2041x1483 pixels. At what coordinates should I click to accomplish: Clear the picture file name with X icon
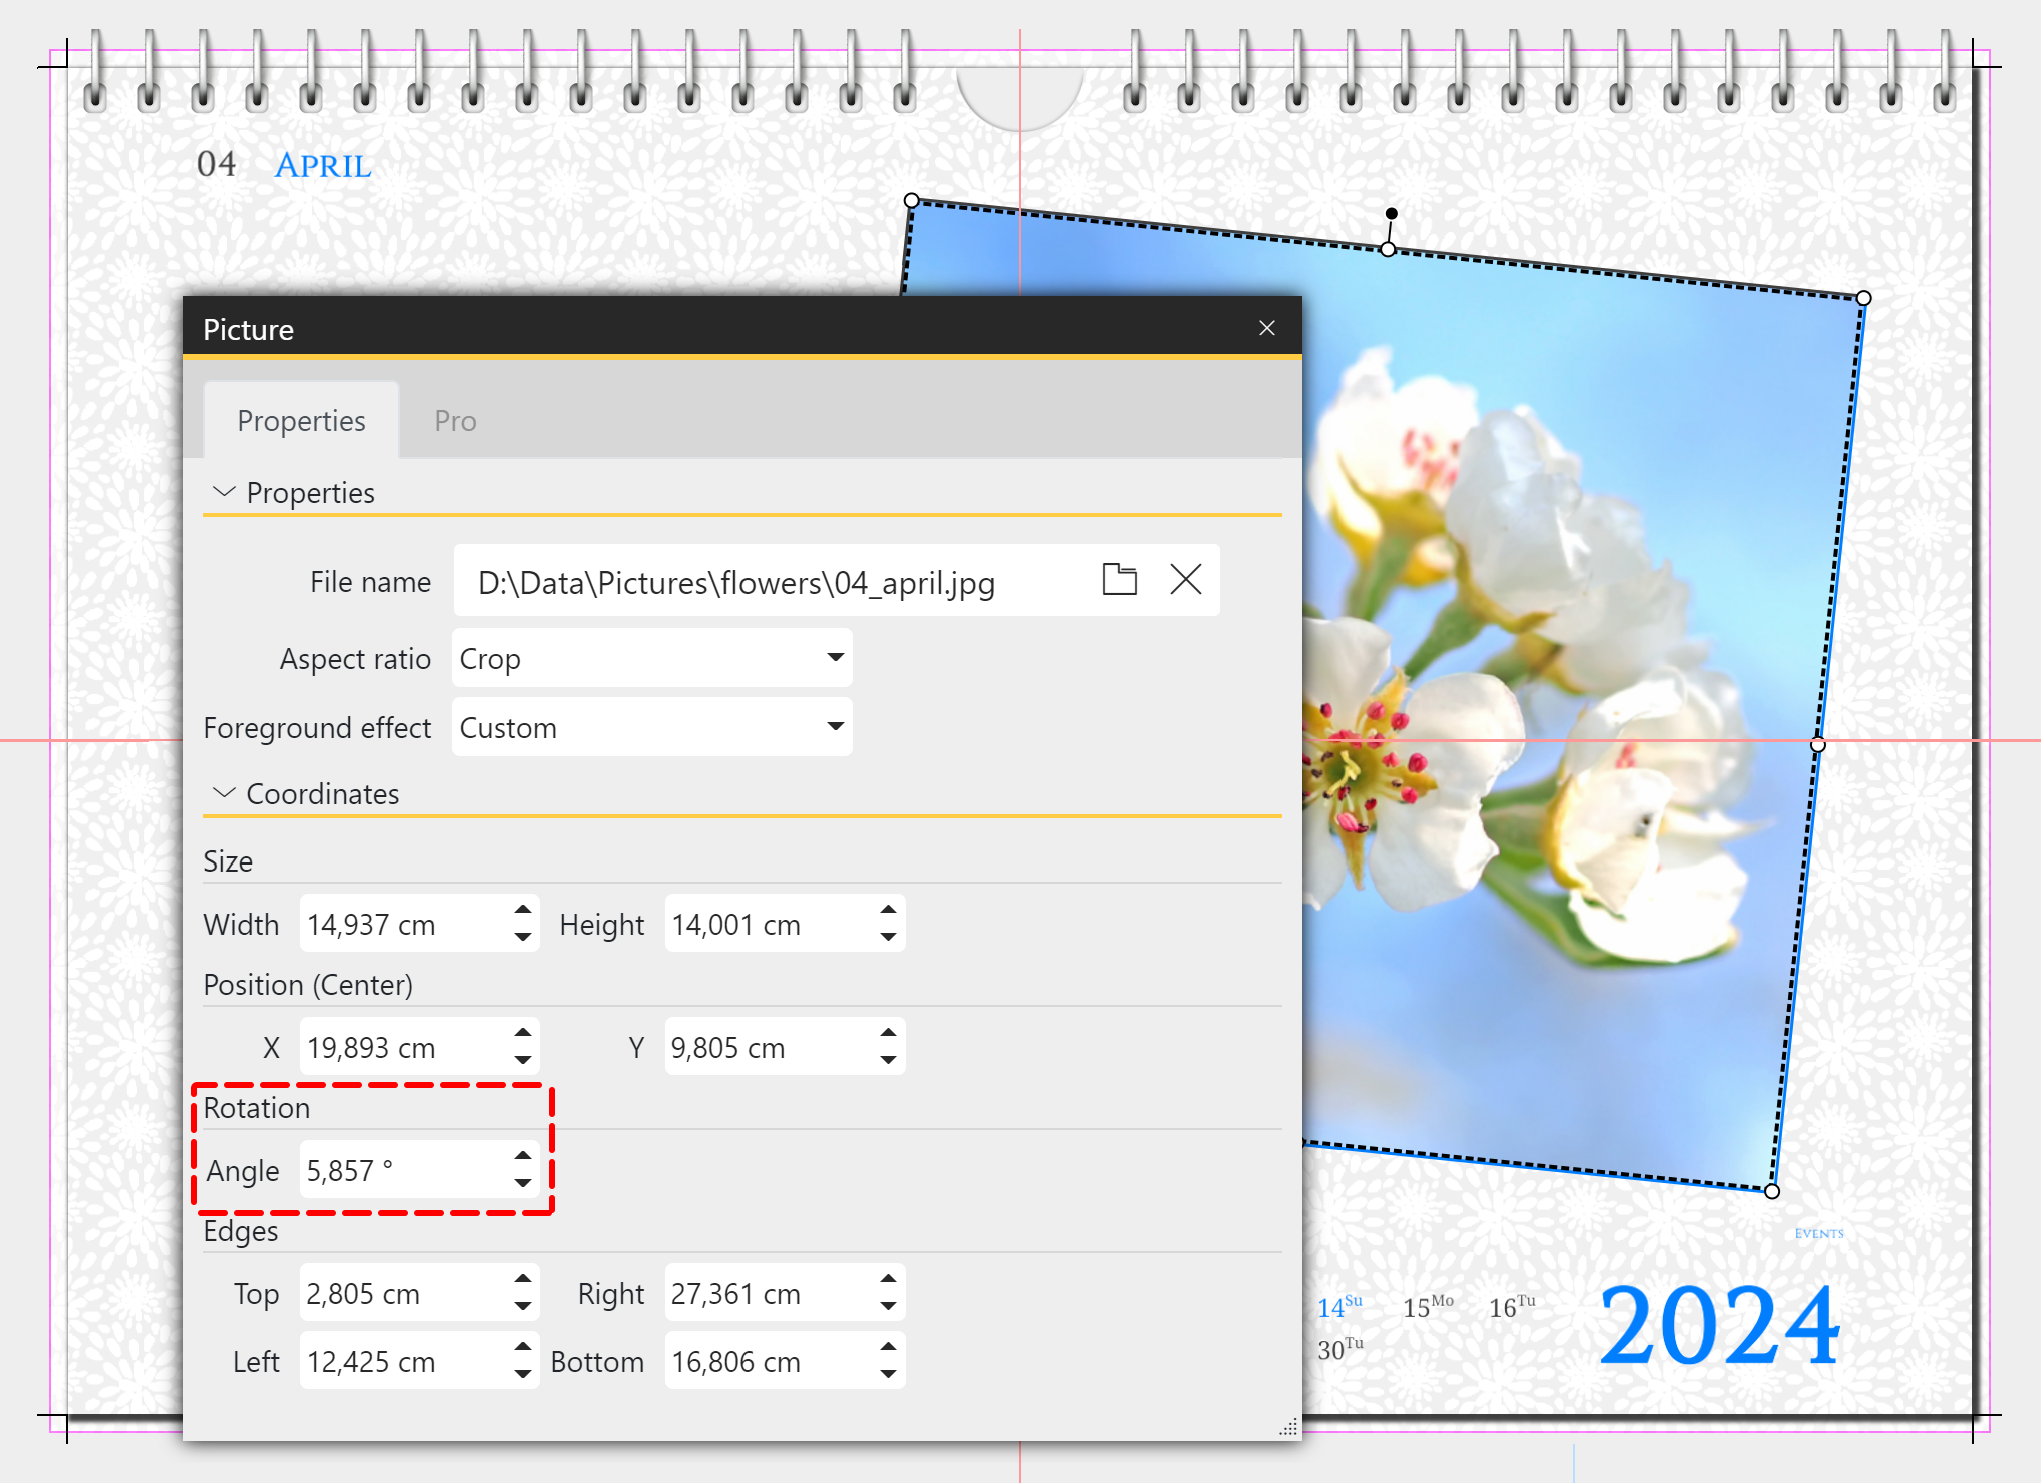(1185, 579)
